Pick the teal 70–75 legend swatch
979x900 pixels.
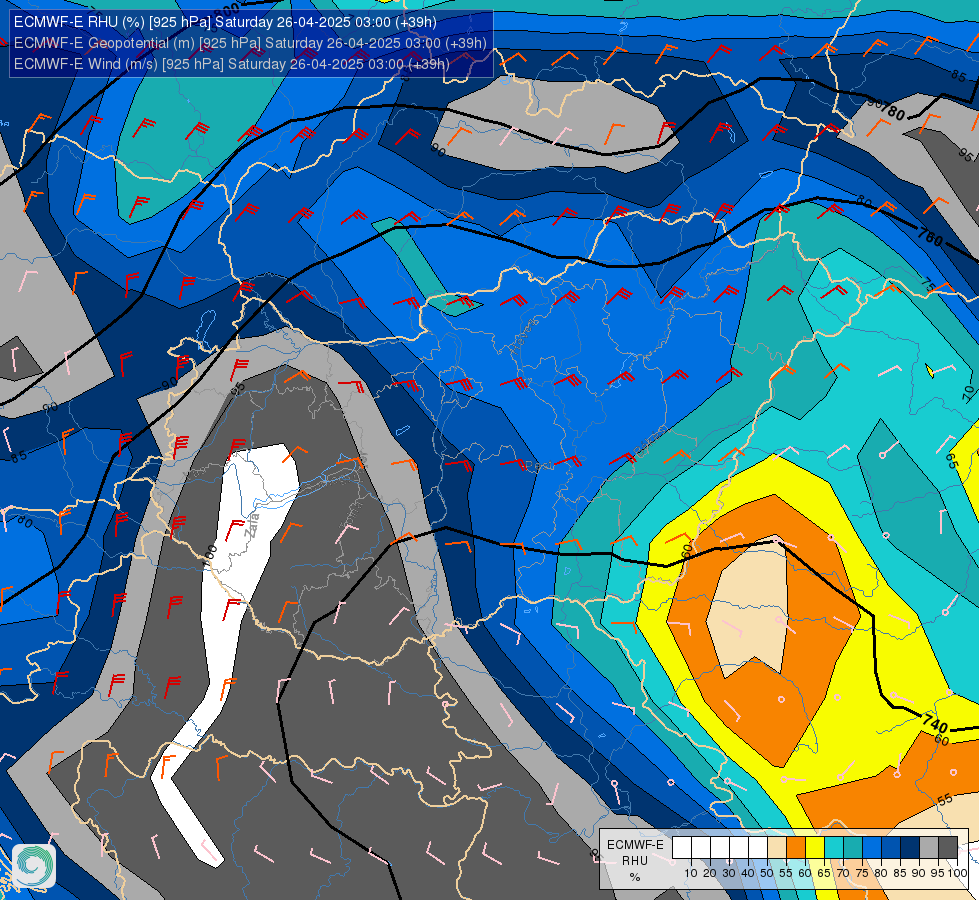pyautogui.click(x=853, y=848)
